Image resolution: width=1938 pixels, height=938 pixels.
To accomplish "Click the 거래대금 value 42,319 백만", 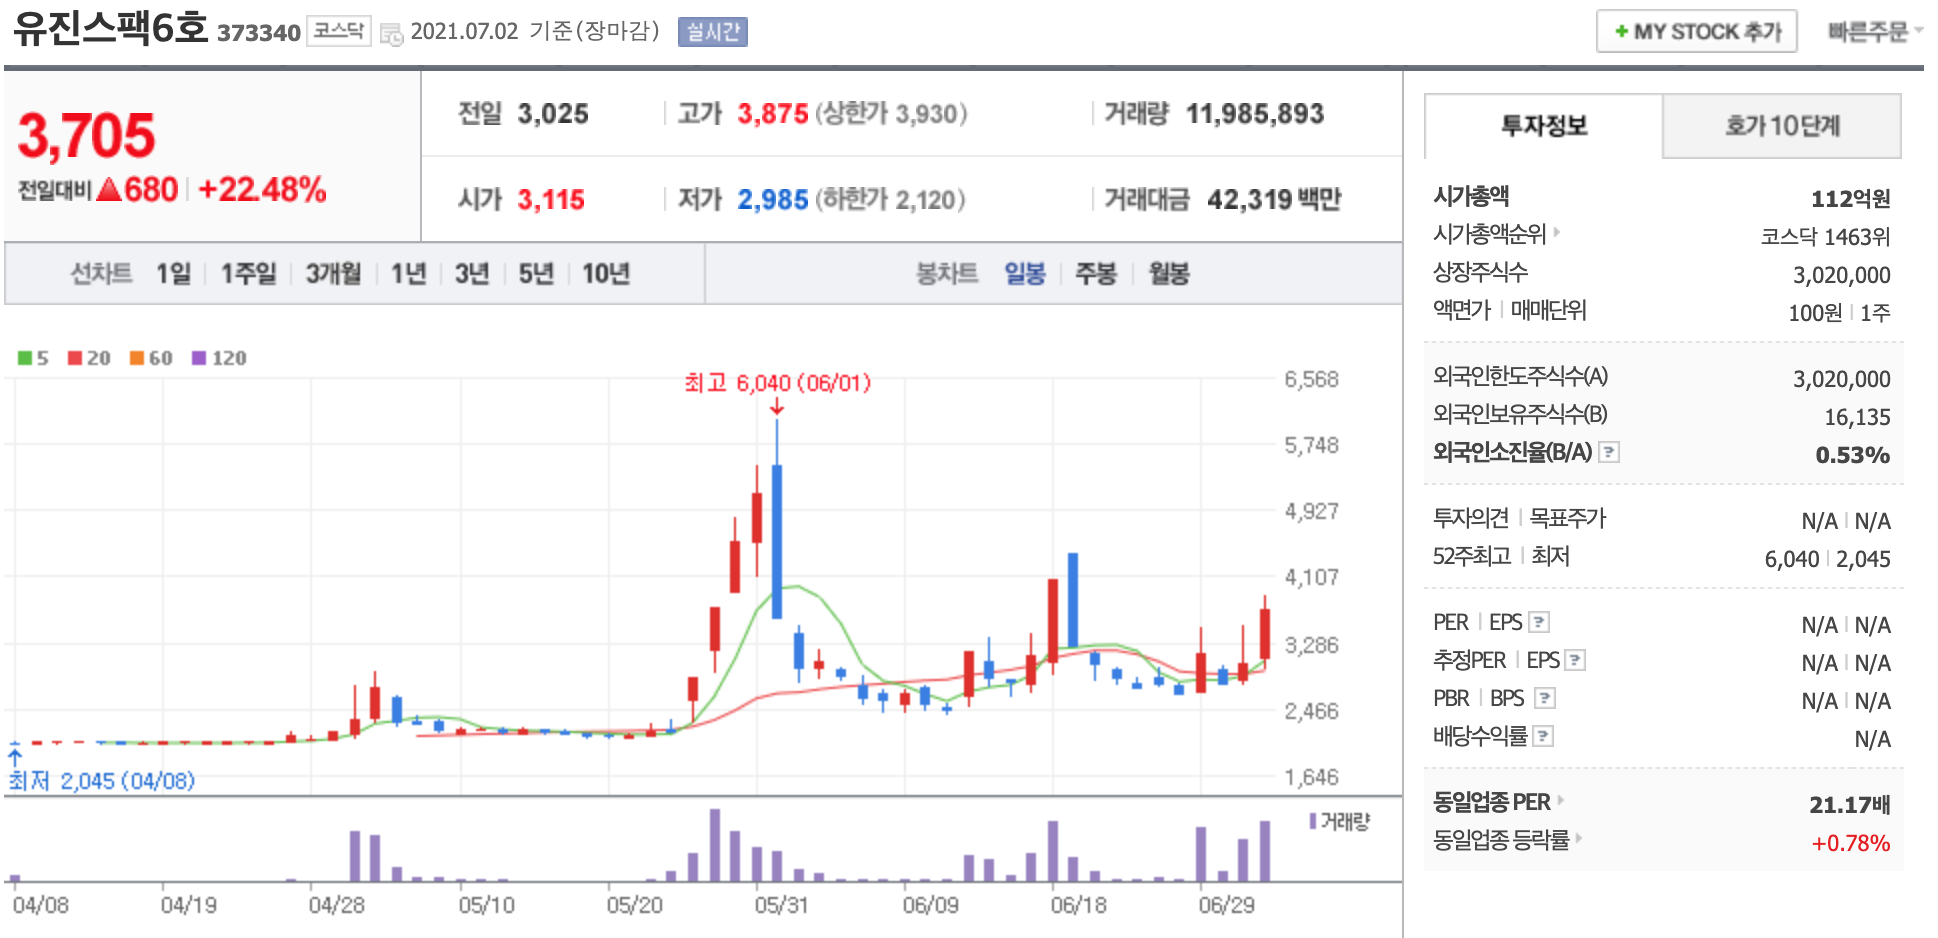I will (x=1274, y=200).
